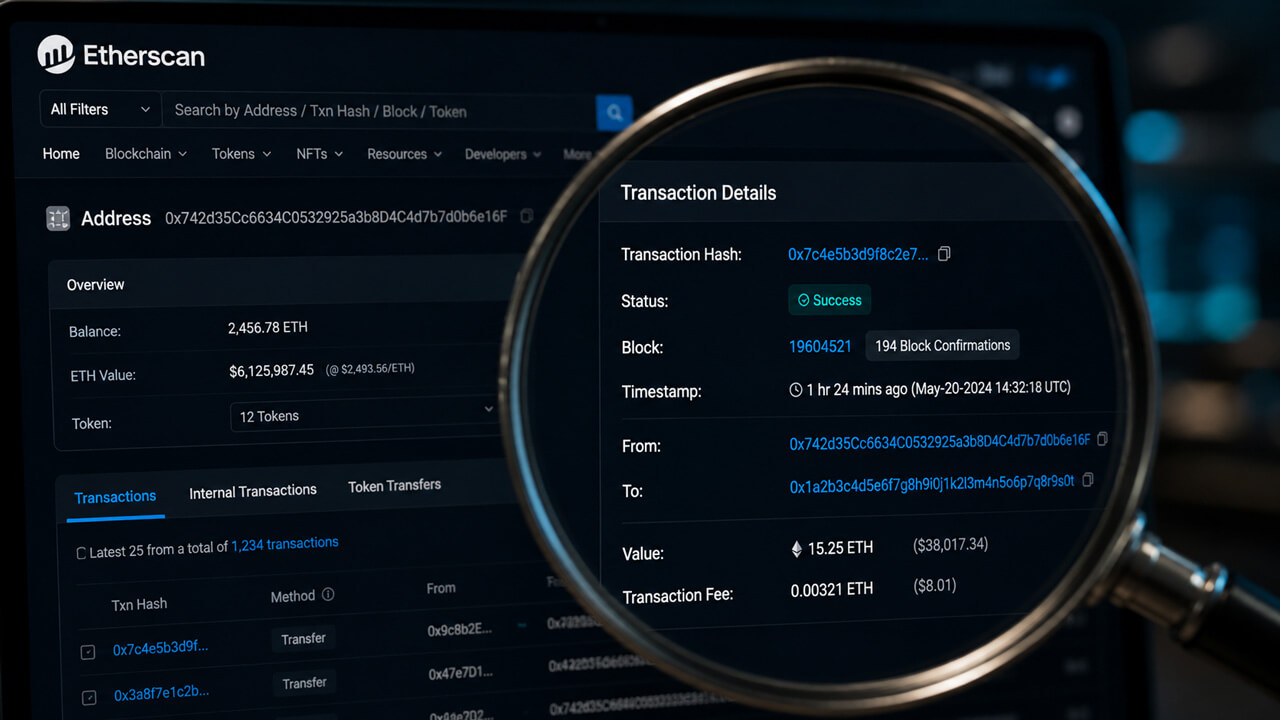Click the From address 0x47e7D1 in list
The width and height of the screenshot is (1280, 720).
click(x=461, y=673)
